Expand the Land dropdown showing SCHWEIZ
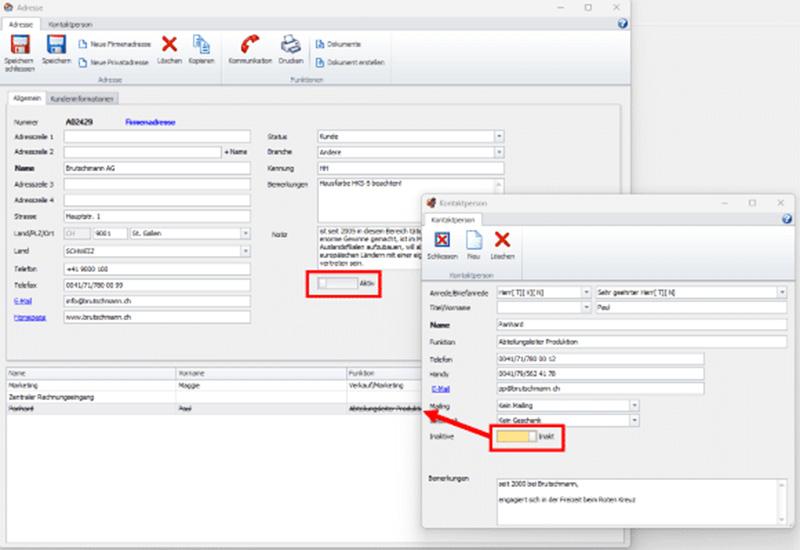 pyautogui.click(x=245, y=251)
